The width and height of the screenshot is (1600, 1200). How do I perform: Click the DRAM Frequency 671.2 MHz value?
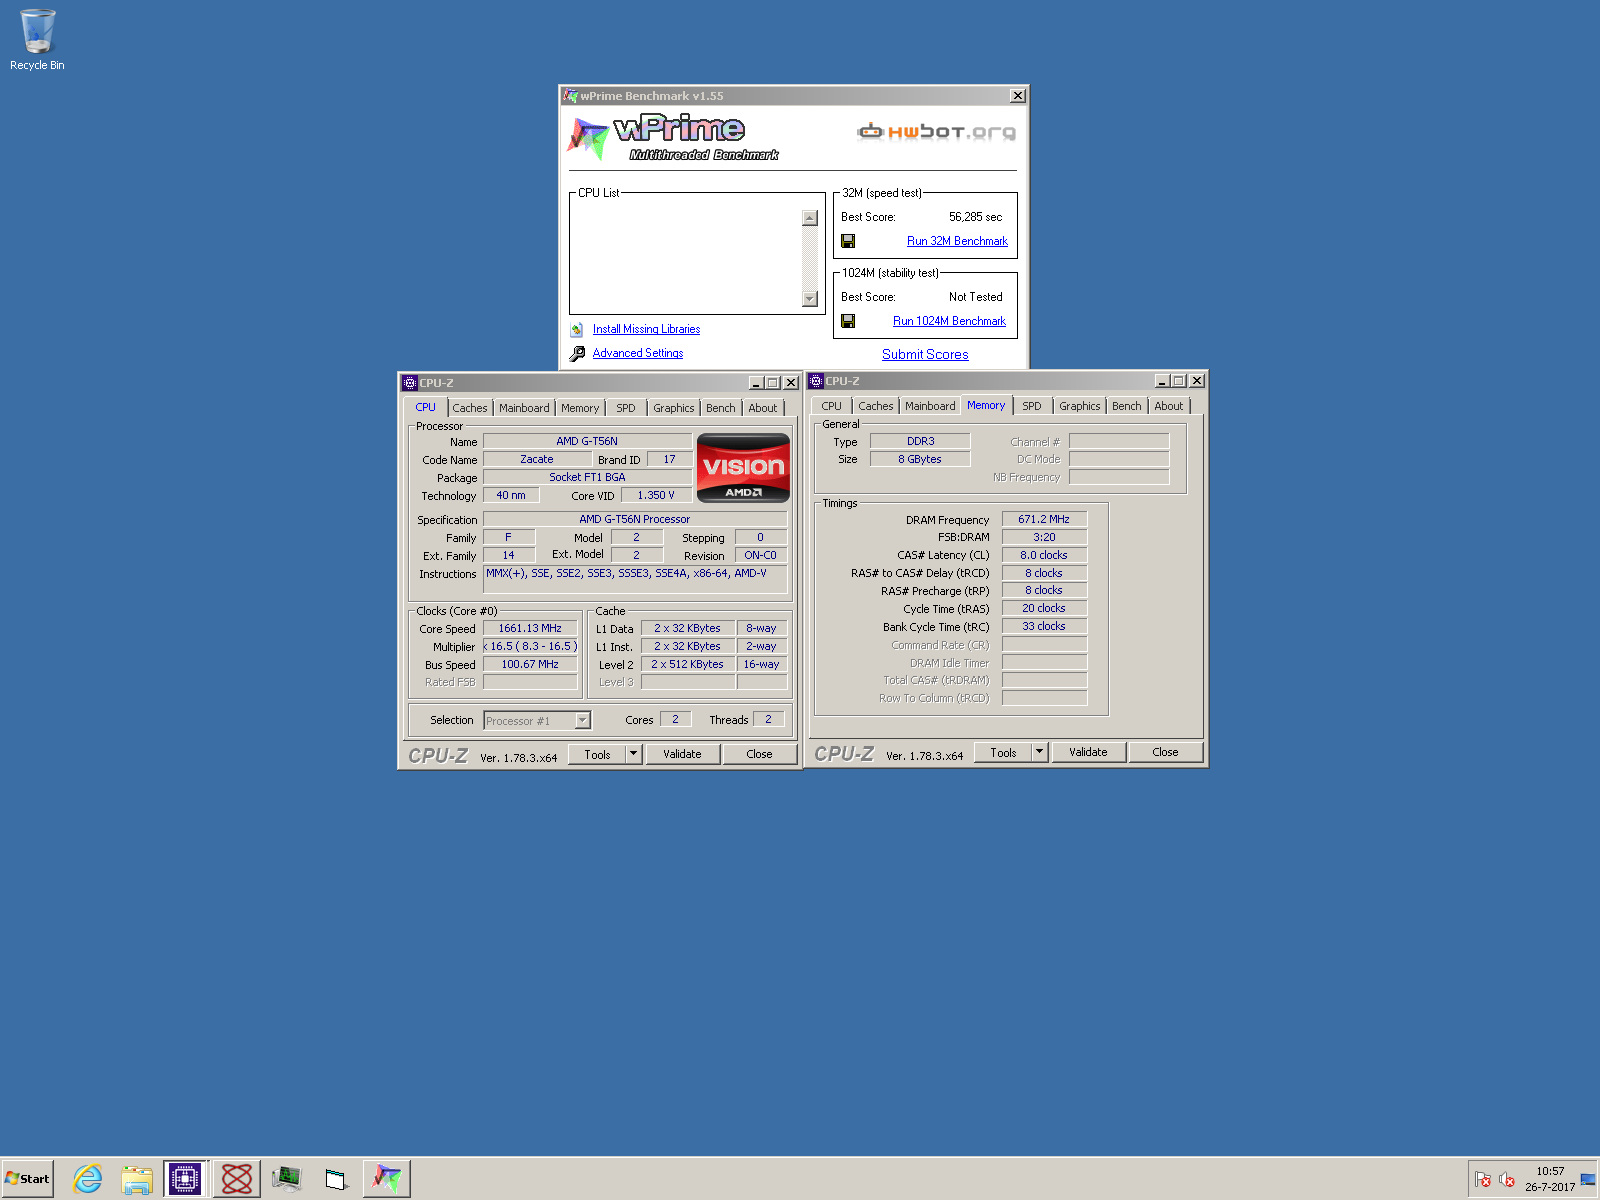coord(1044,519)
